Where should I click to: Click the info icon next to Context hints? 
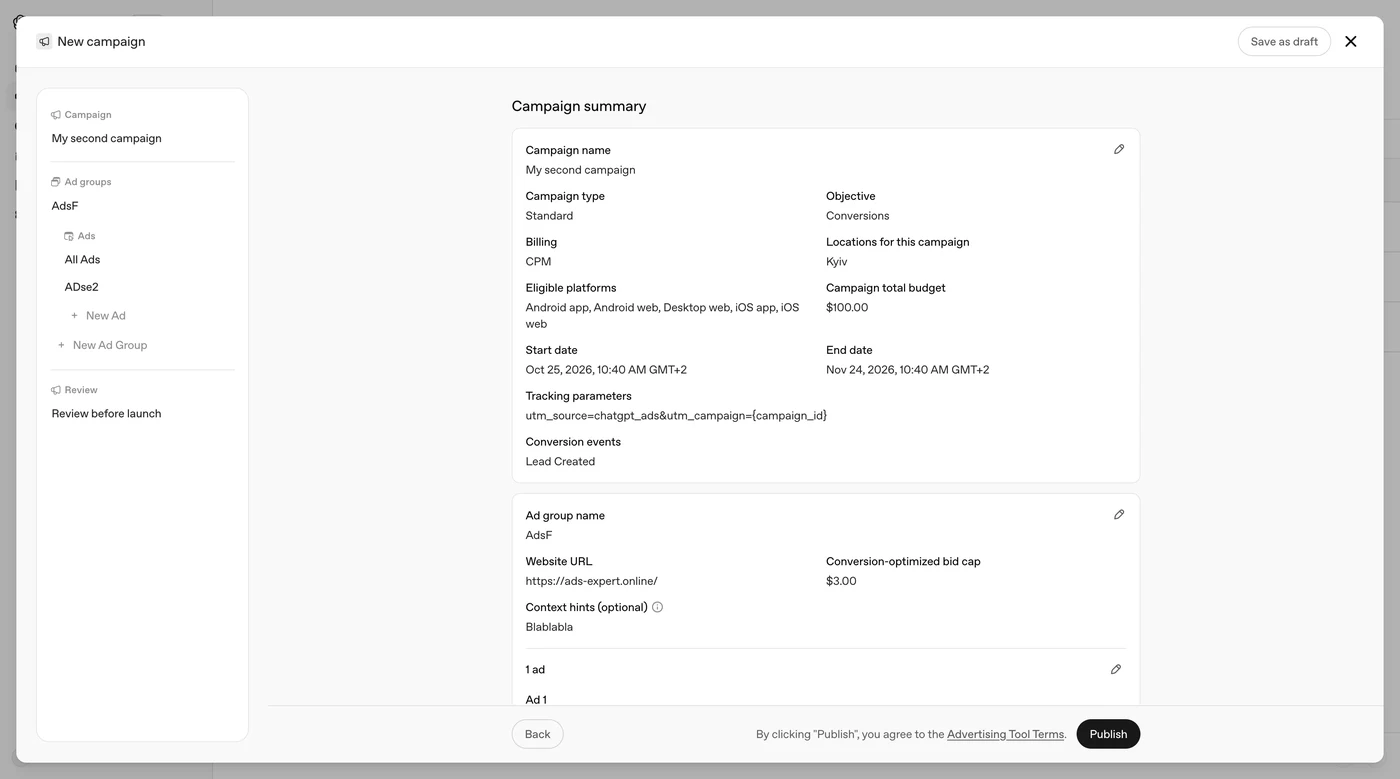[657, 607]
